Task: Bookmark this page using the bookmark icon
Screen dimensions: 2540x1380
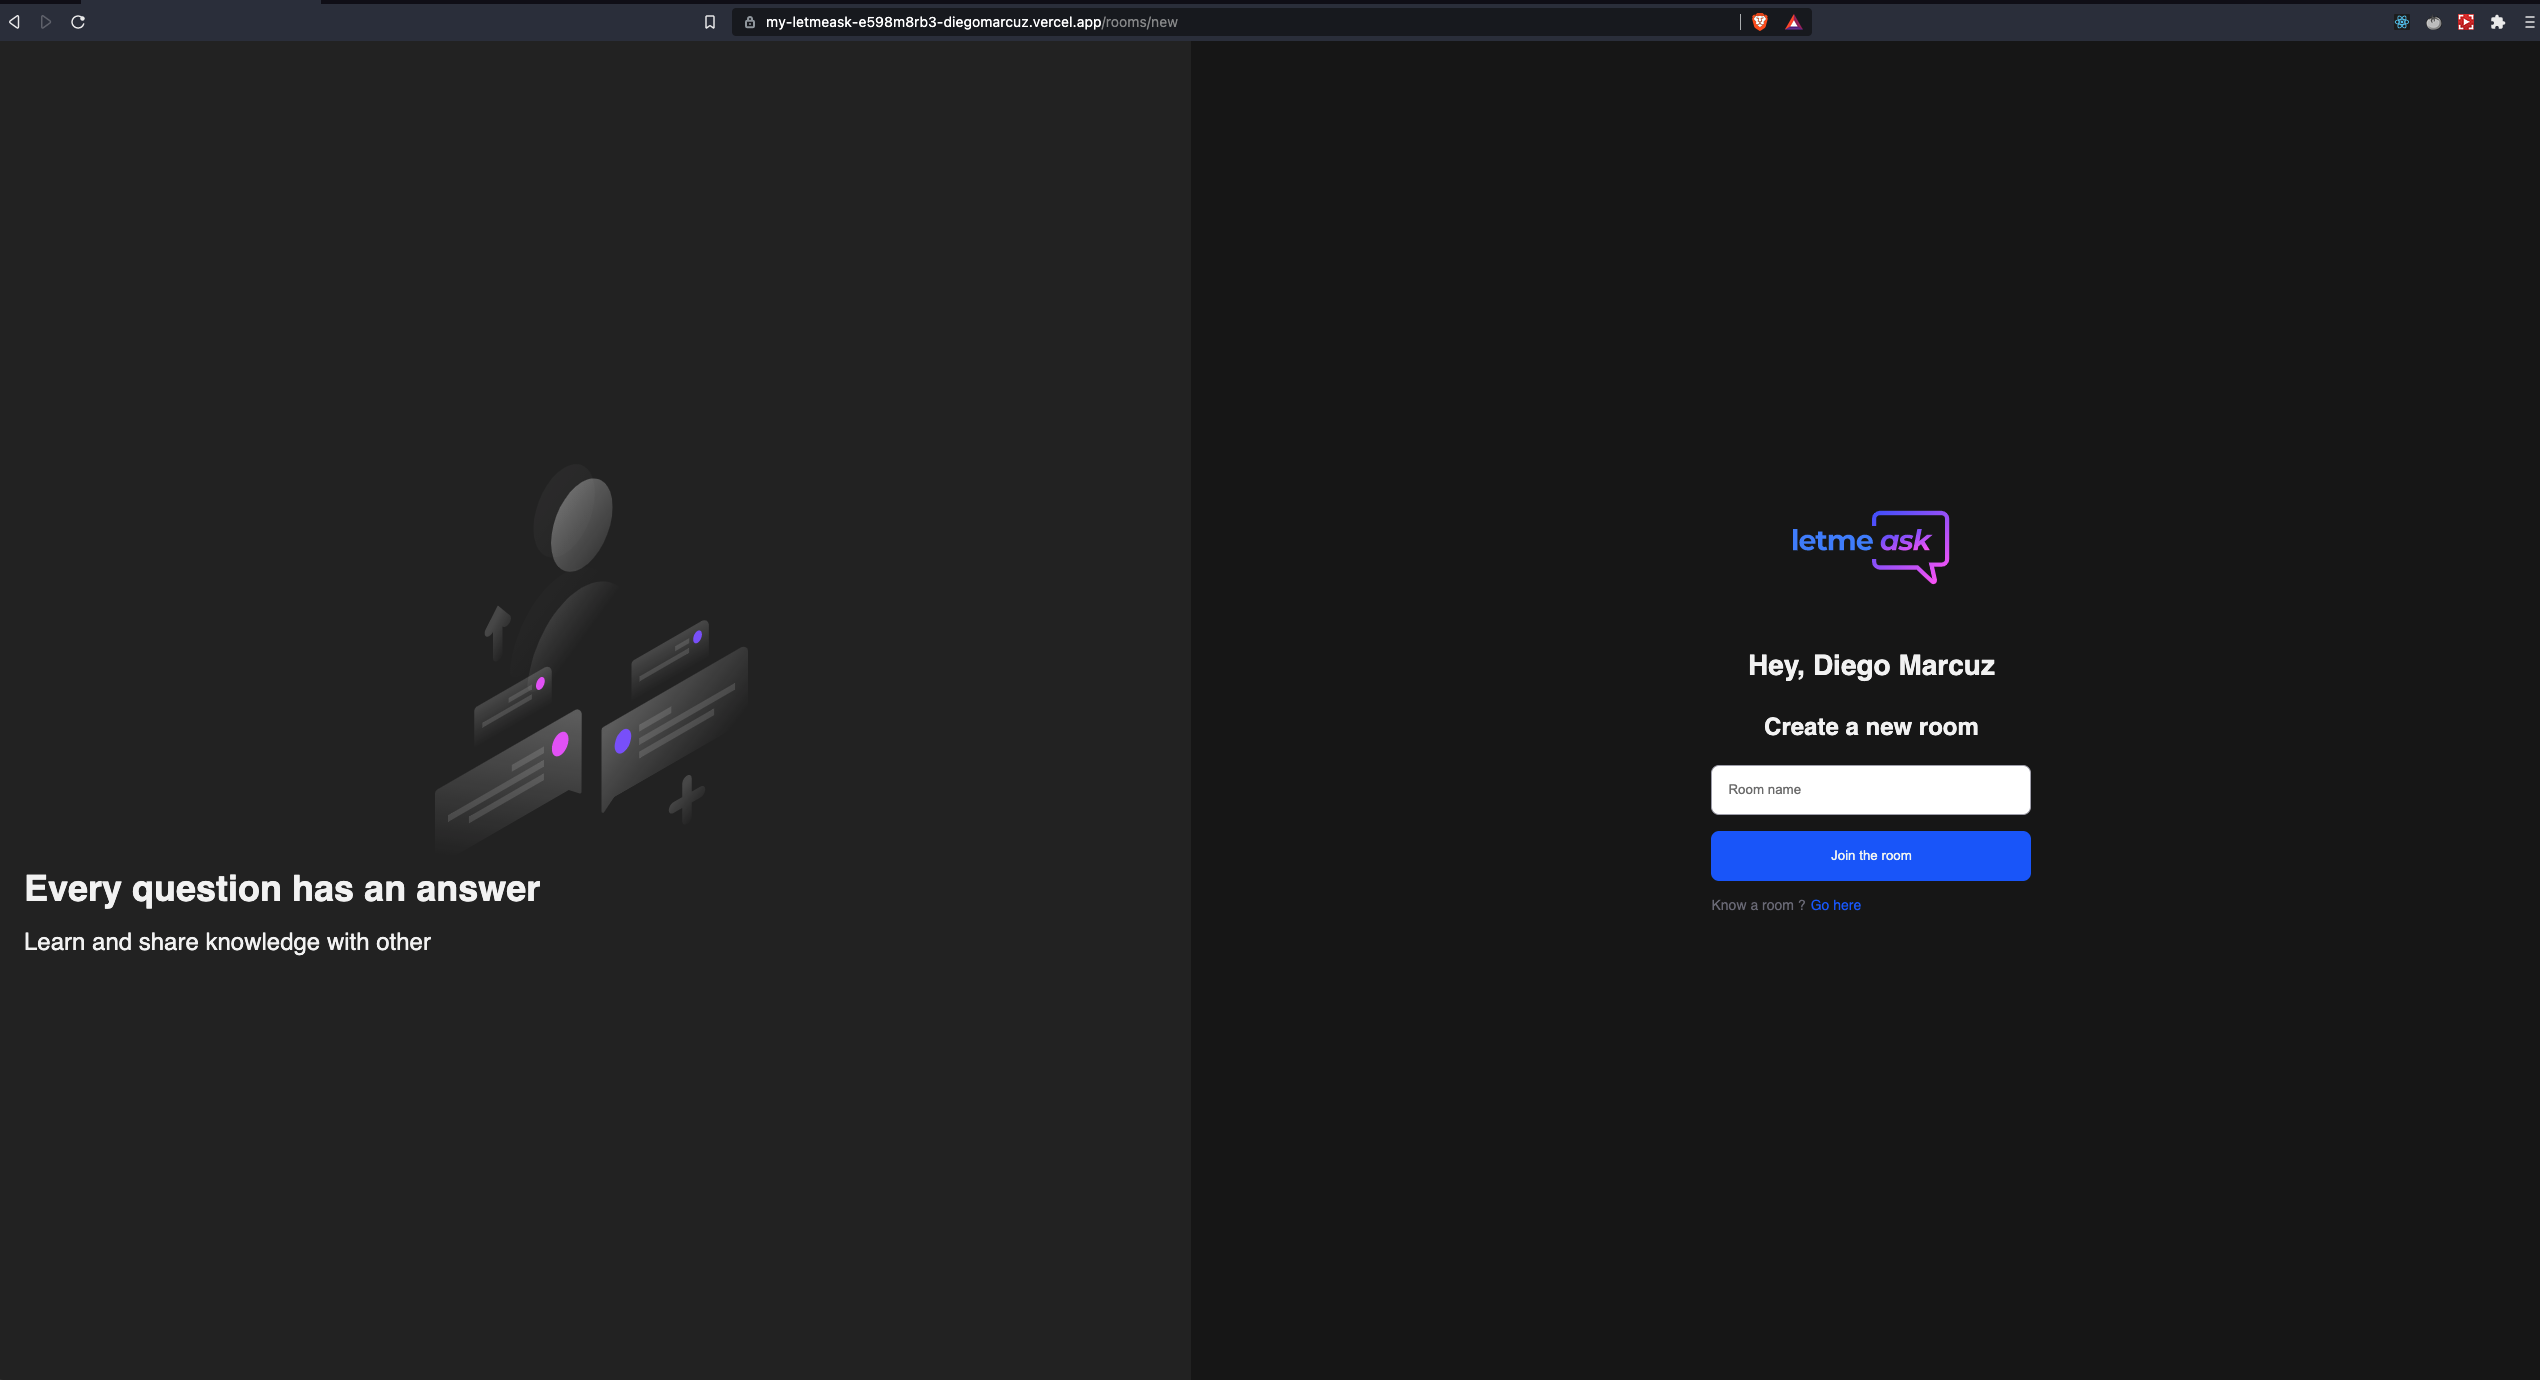Action: point(710,22)
